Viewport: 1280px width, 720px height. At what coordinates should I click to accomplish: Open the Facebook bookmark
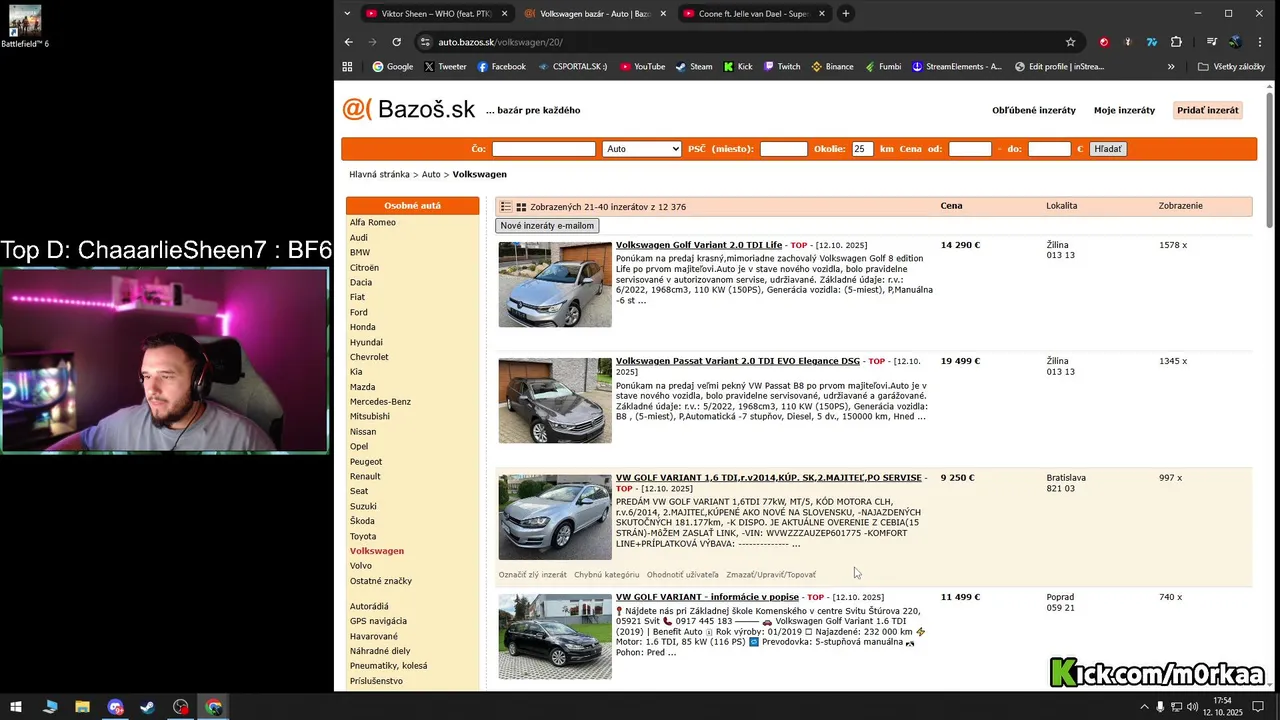click(501, 67)
